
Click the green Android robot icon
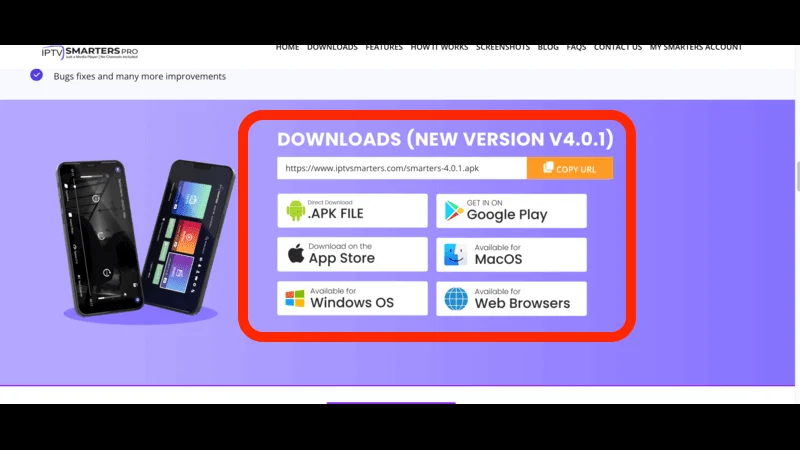[x=295, y=210]
